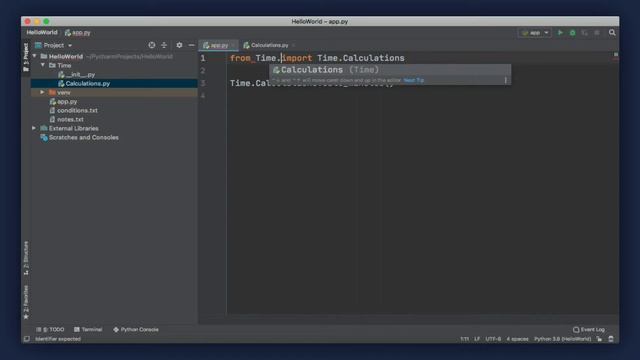
Task: Click the Python 3.8 interpreter status entry
Action: (562, 339)
